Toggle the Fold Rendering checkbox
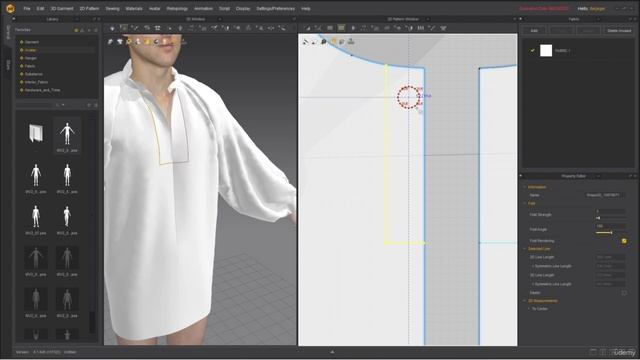640x360 pixels. pyautogui.click(x=624, y=241)
